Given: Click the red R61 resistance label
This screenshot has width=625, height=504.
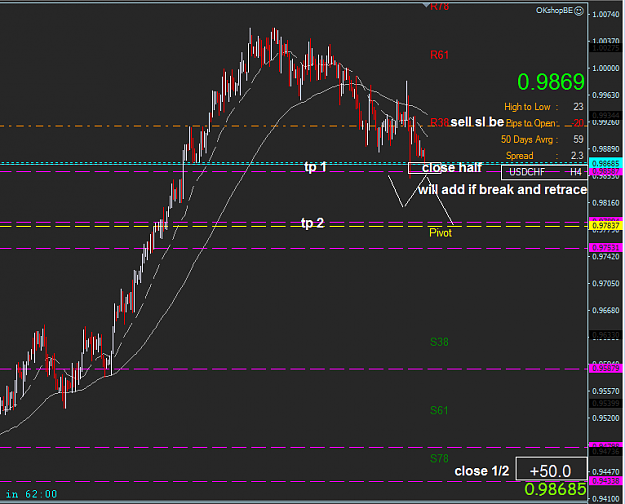Looking at the screenshot, I should tap(439, 55).
